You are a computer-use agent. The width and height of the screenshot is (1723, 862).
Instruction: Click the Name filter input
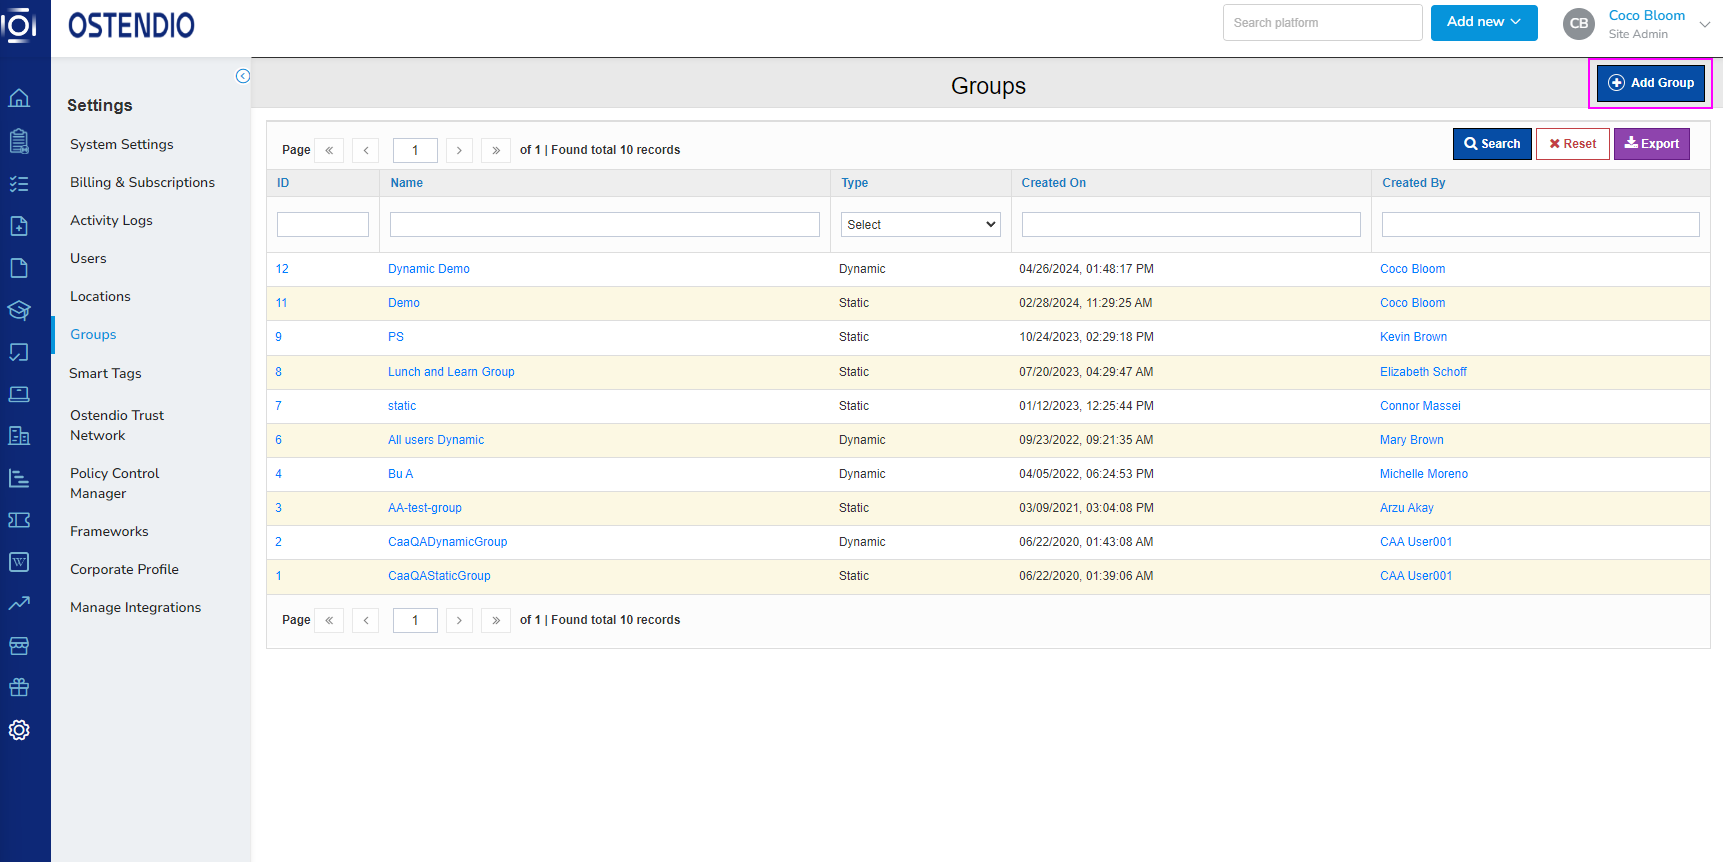604,225
